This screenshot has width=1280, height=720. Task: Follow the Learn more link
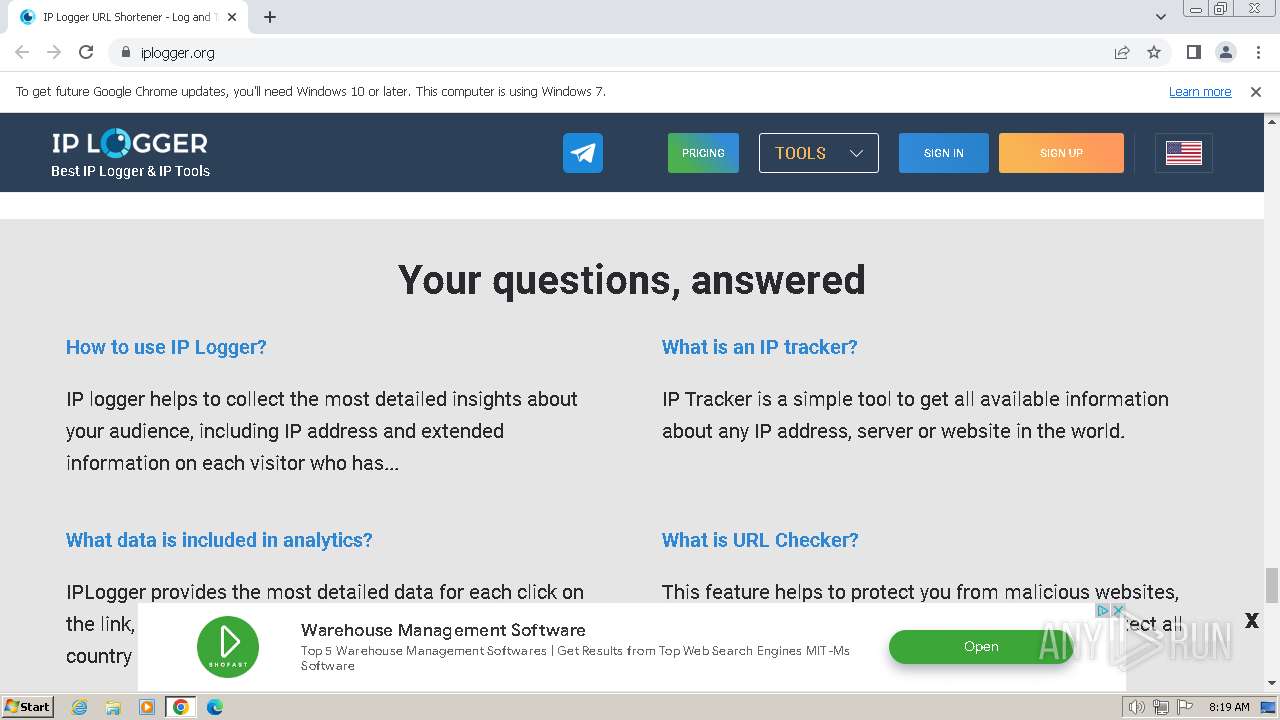pos(1200,91)
